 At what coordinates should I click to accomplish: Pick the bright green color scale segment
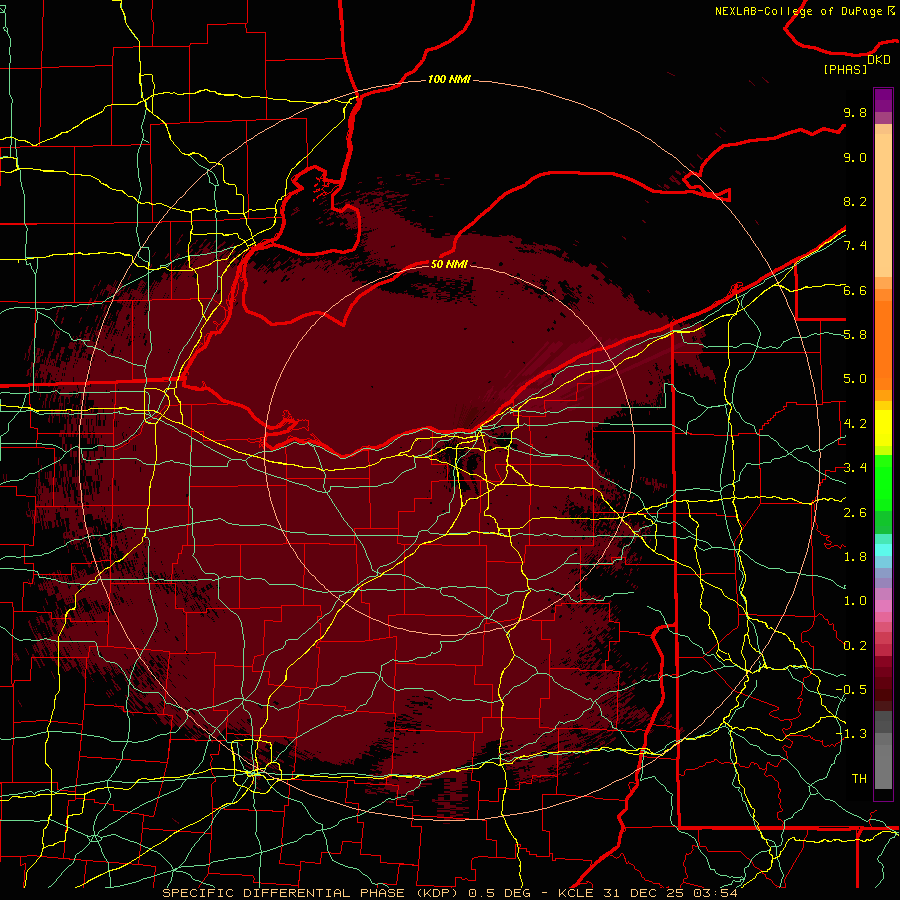coord(883,482)
